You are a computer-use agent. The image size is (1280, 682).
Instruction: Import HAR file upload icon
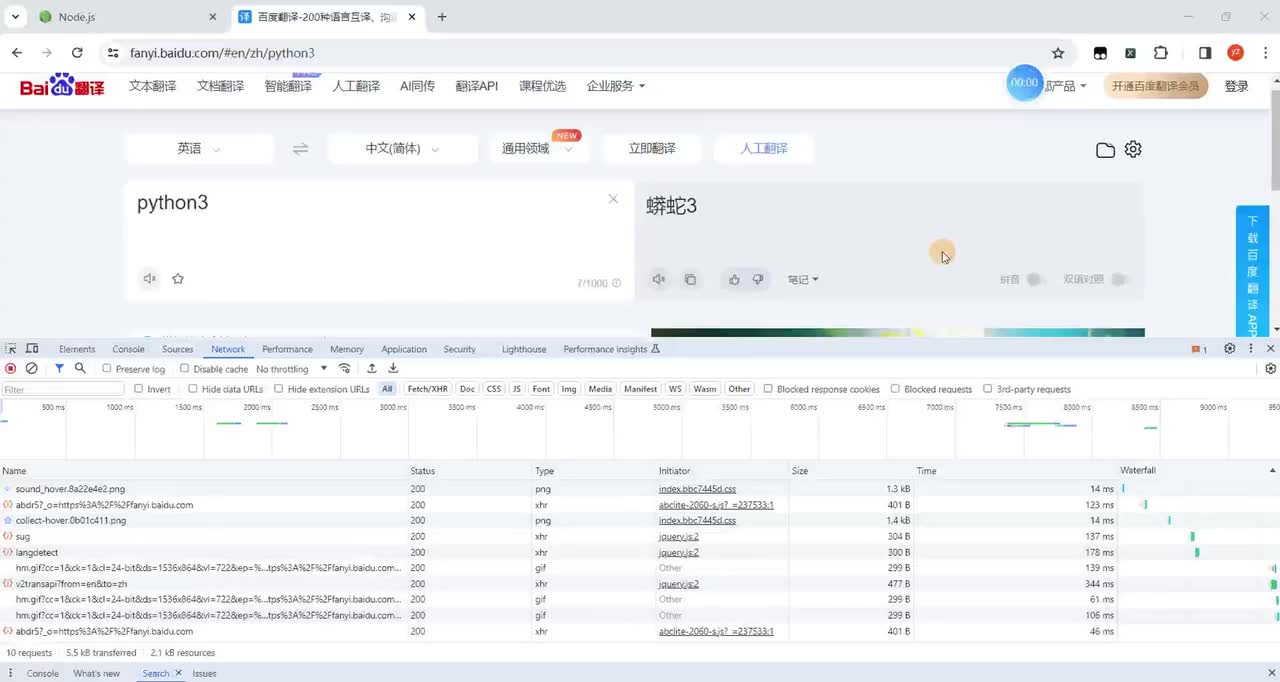[372, 369]
